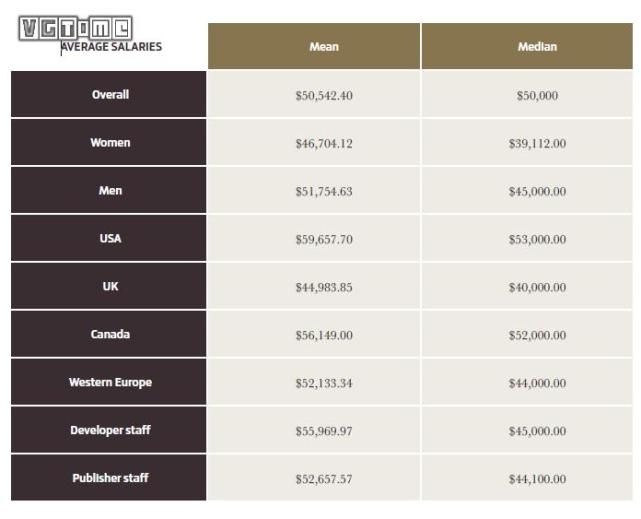Click the Women median value $39,112.00
Viewport: 641px width, 519px height.
[537, 143]
